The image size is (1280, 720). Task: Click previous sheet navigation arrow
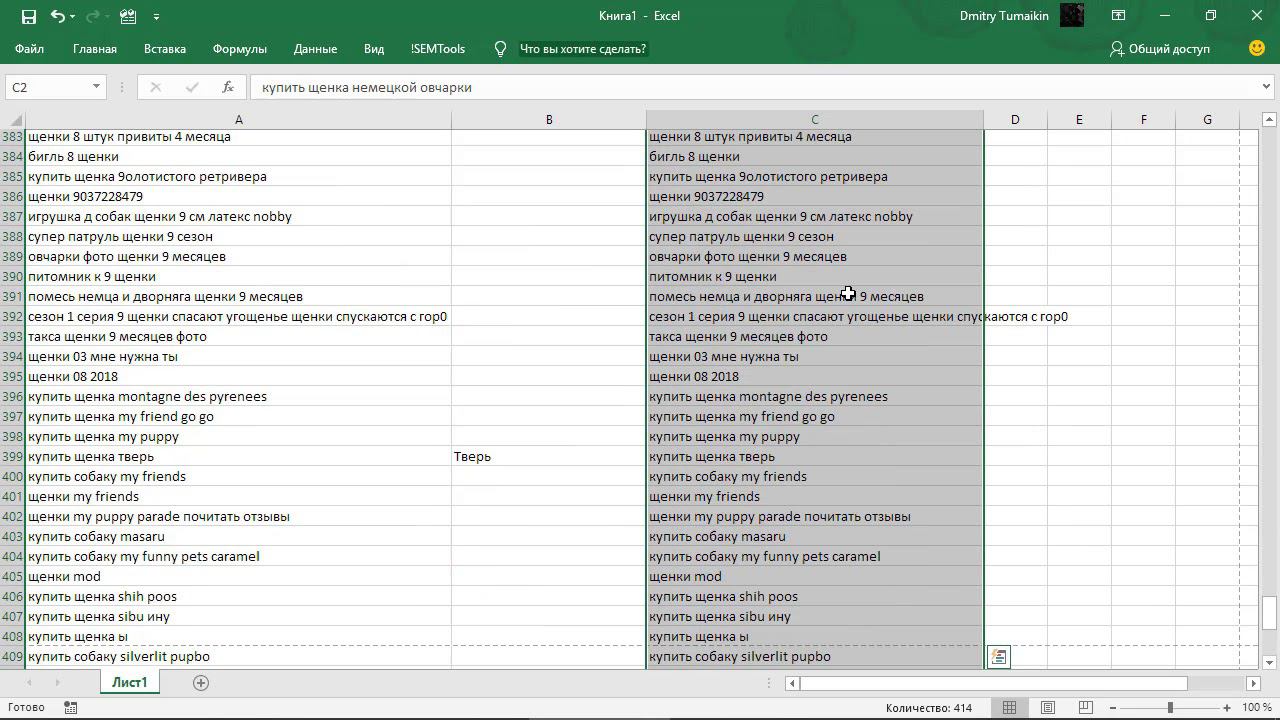[29, 682]
